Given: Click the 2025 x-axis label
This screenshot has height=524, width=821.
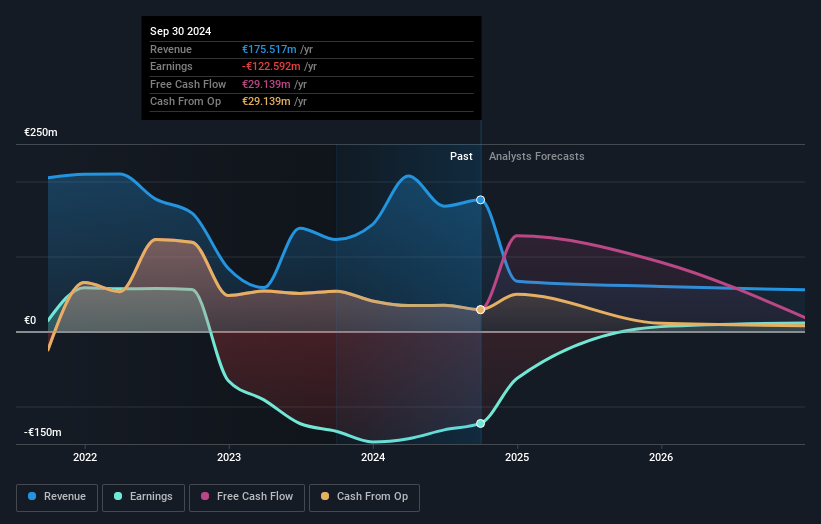Looking at the screenshot, I should (x=517, y=458).
